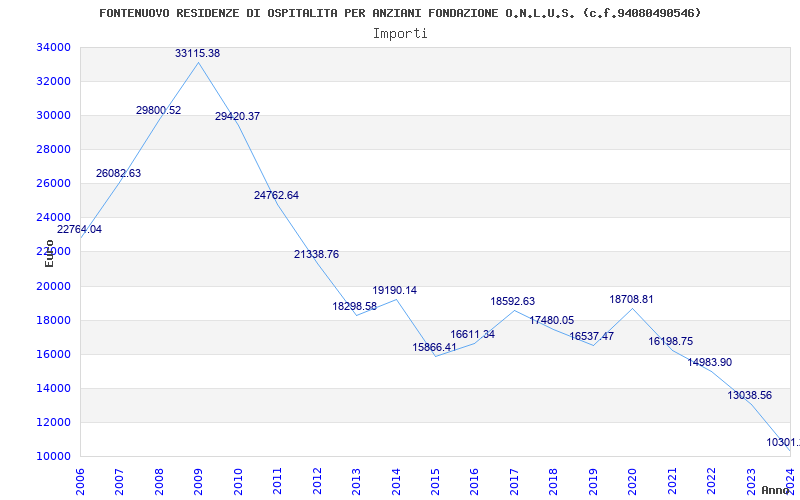Click y-axis value 32000
Screen dimensions: 800x500
(x=54, y=82)
